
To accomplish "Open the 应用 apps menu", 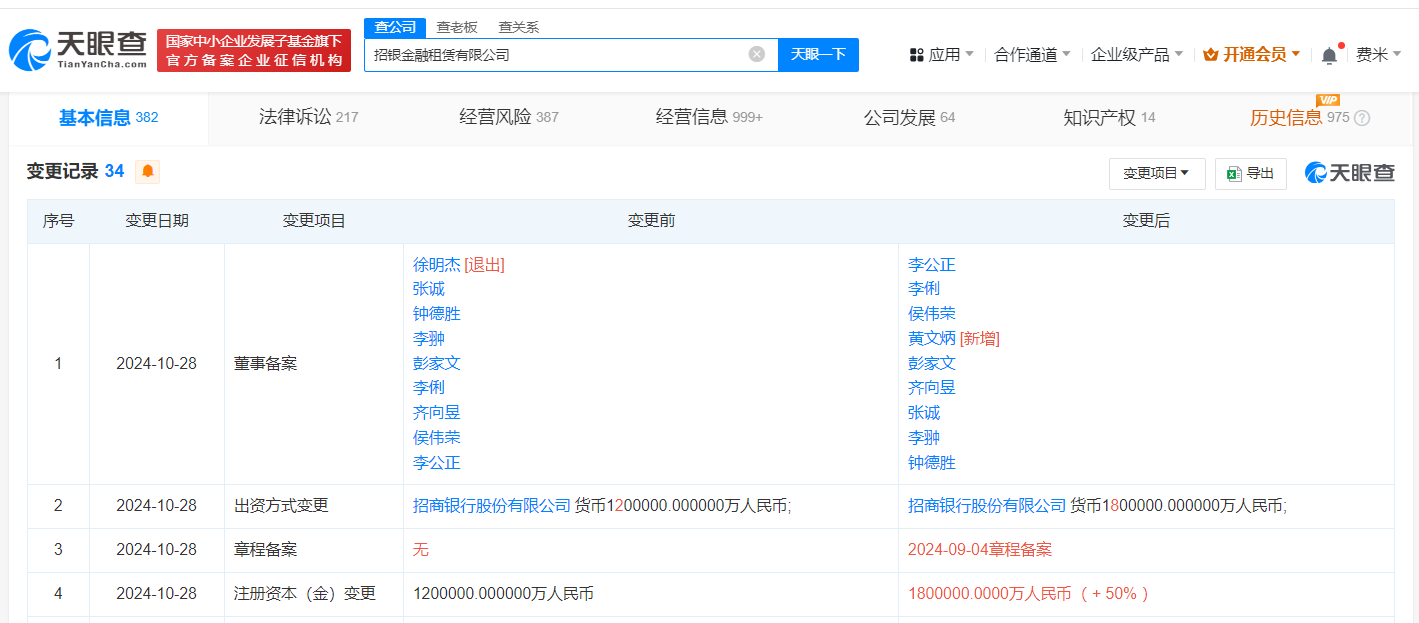I will (x=941, y=55).
